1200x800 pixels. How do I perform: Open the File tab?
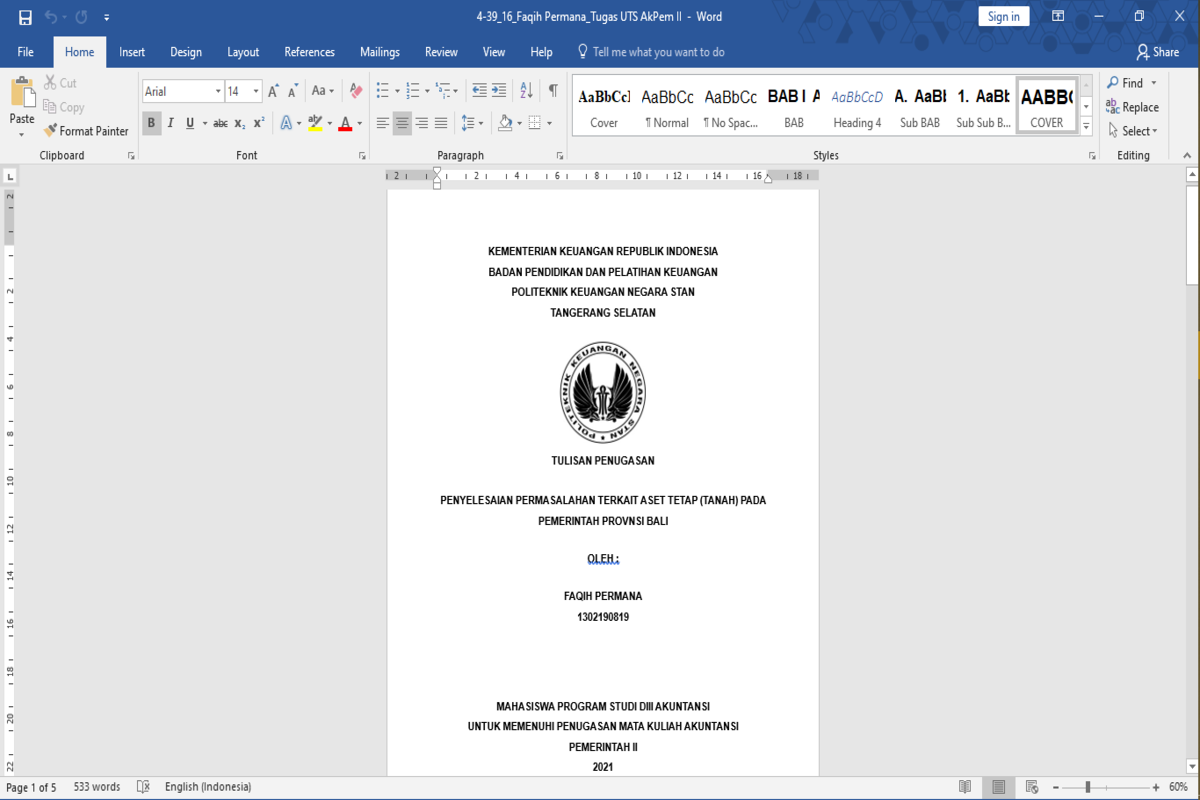[x=26, y=52]
